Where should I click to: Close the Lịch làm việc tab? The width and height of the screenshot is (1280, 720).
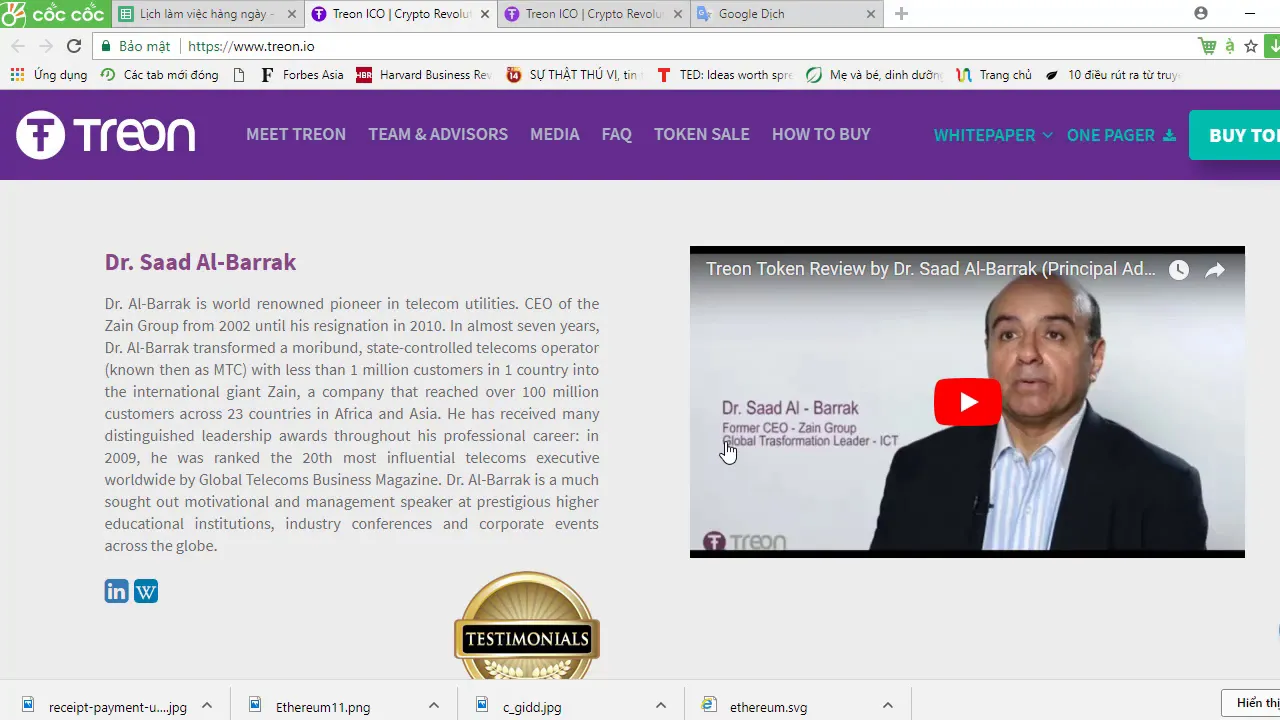click(291, 14)
